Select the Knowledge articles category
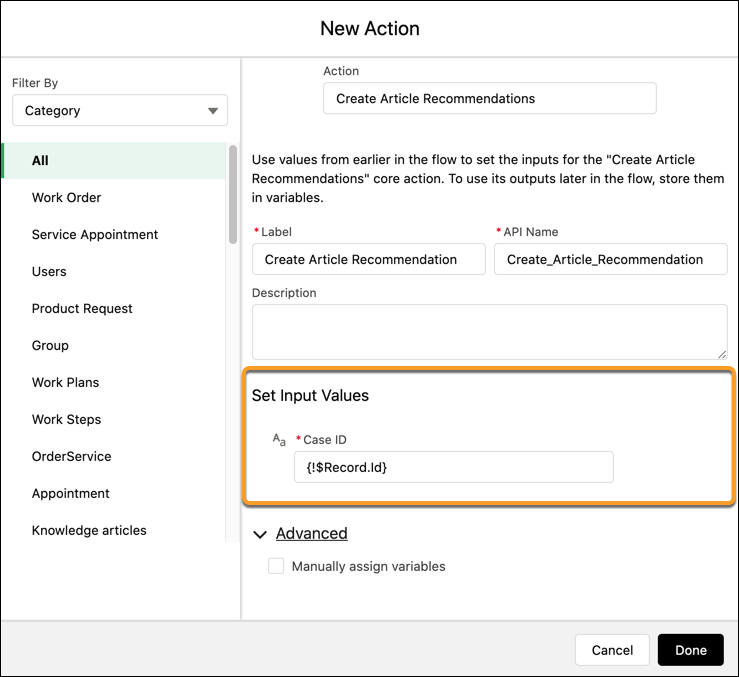Image resolution: width=739 pixels, height=677 pixels. (x=114, y=530)
